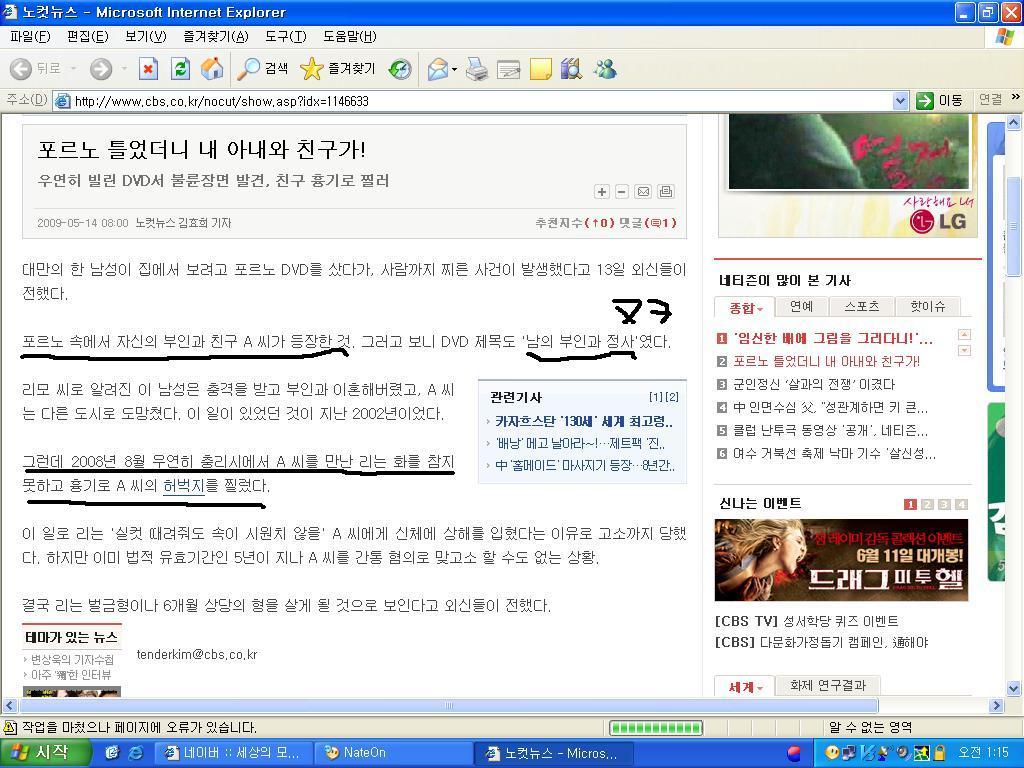The height and width of the screenshot is (768, 1024).
Task: Open the 변상욱의 기자수첩 link
Action: click(72, 660)
